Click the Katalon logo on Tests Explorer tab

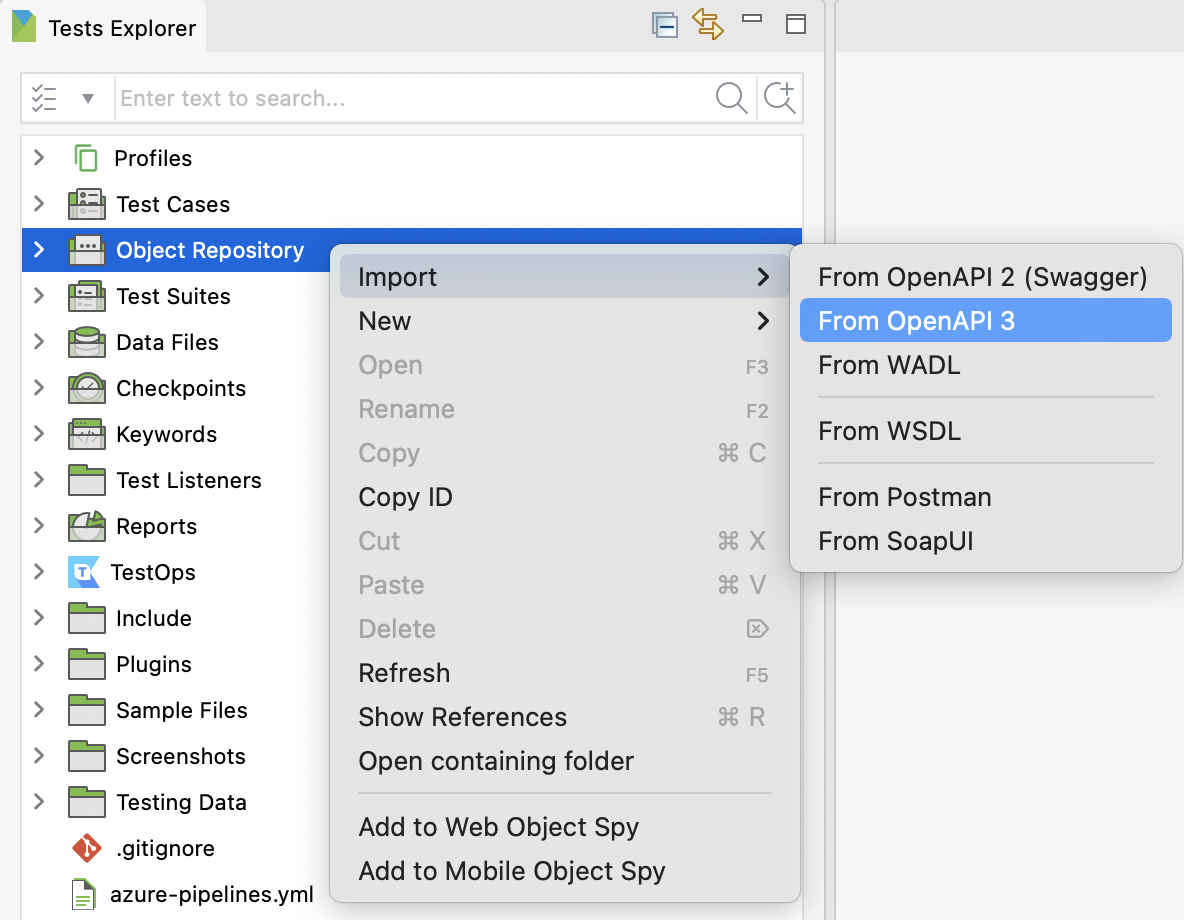(23, 26)
